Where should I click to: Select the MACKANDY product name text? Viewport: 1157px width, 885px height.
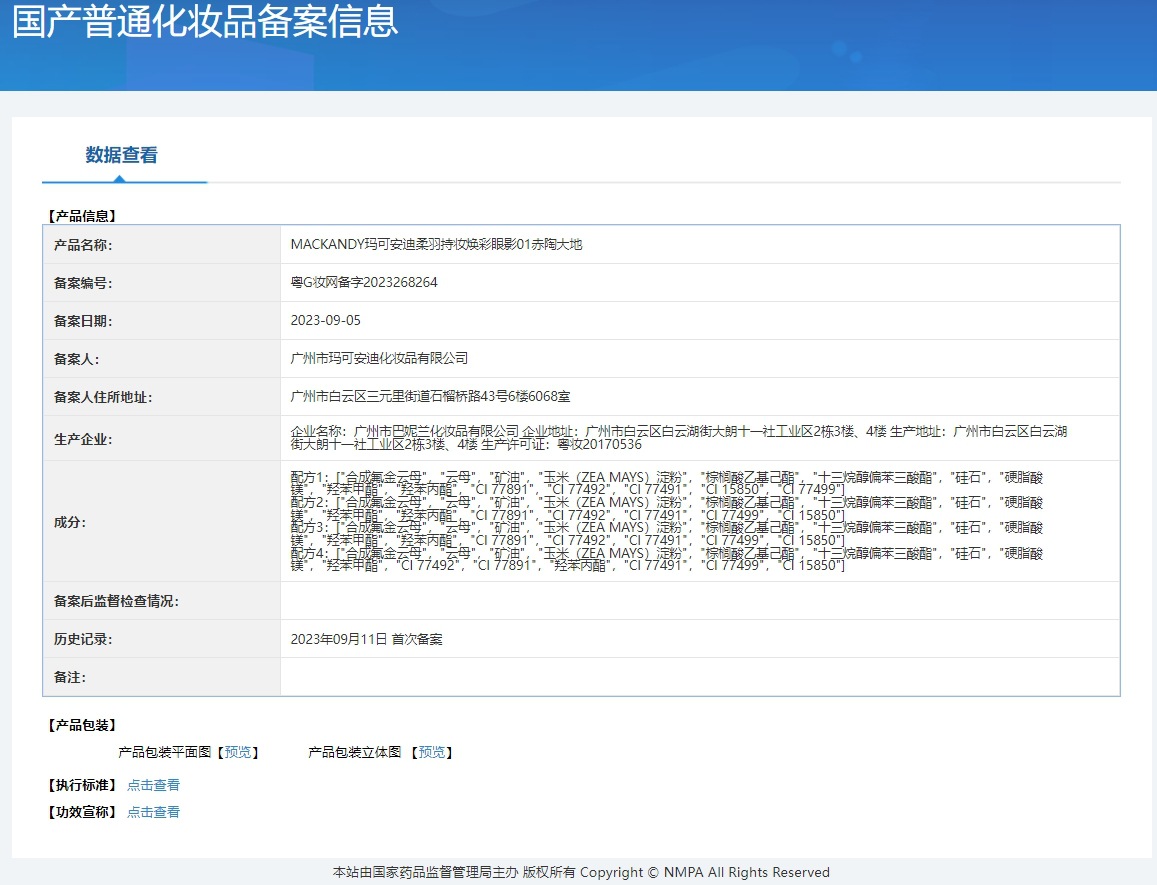click(x=435, y=244)
